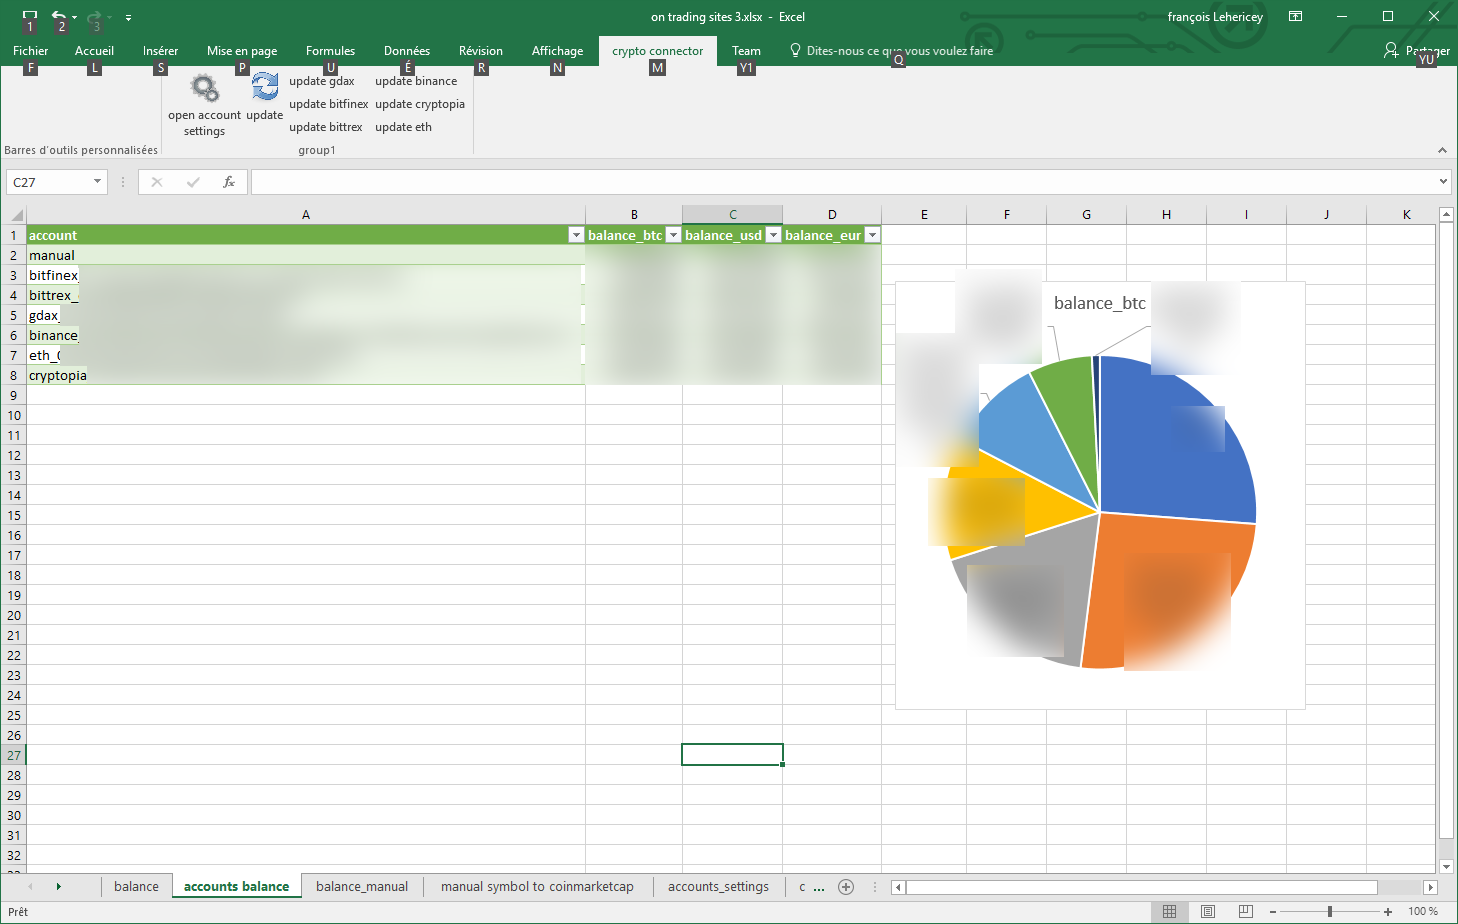Click the open account settings gear icon

pos(205,88)
